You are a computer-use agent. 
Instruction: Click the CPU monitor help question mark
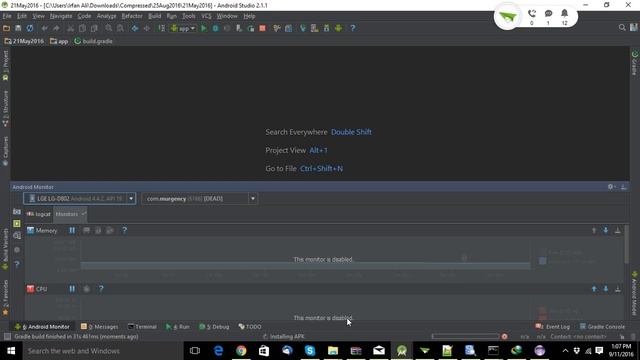click(x=101, y=289)
